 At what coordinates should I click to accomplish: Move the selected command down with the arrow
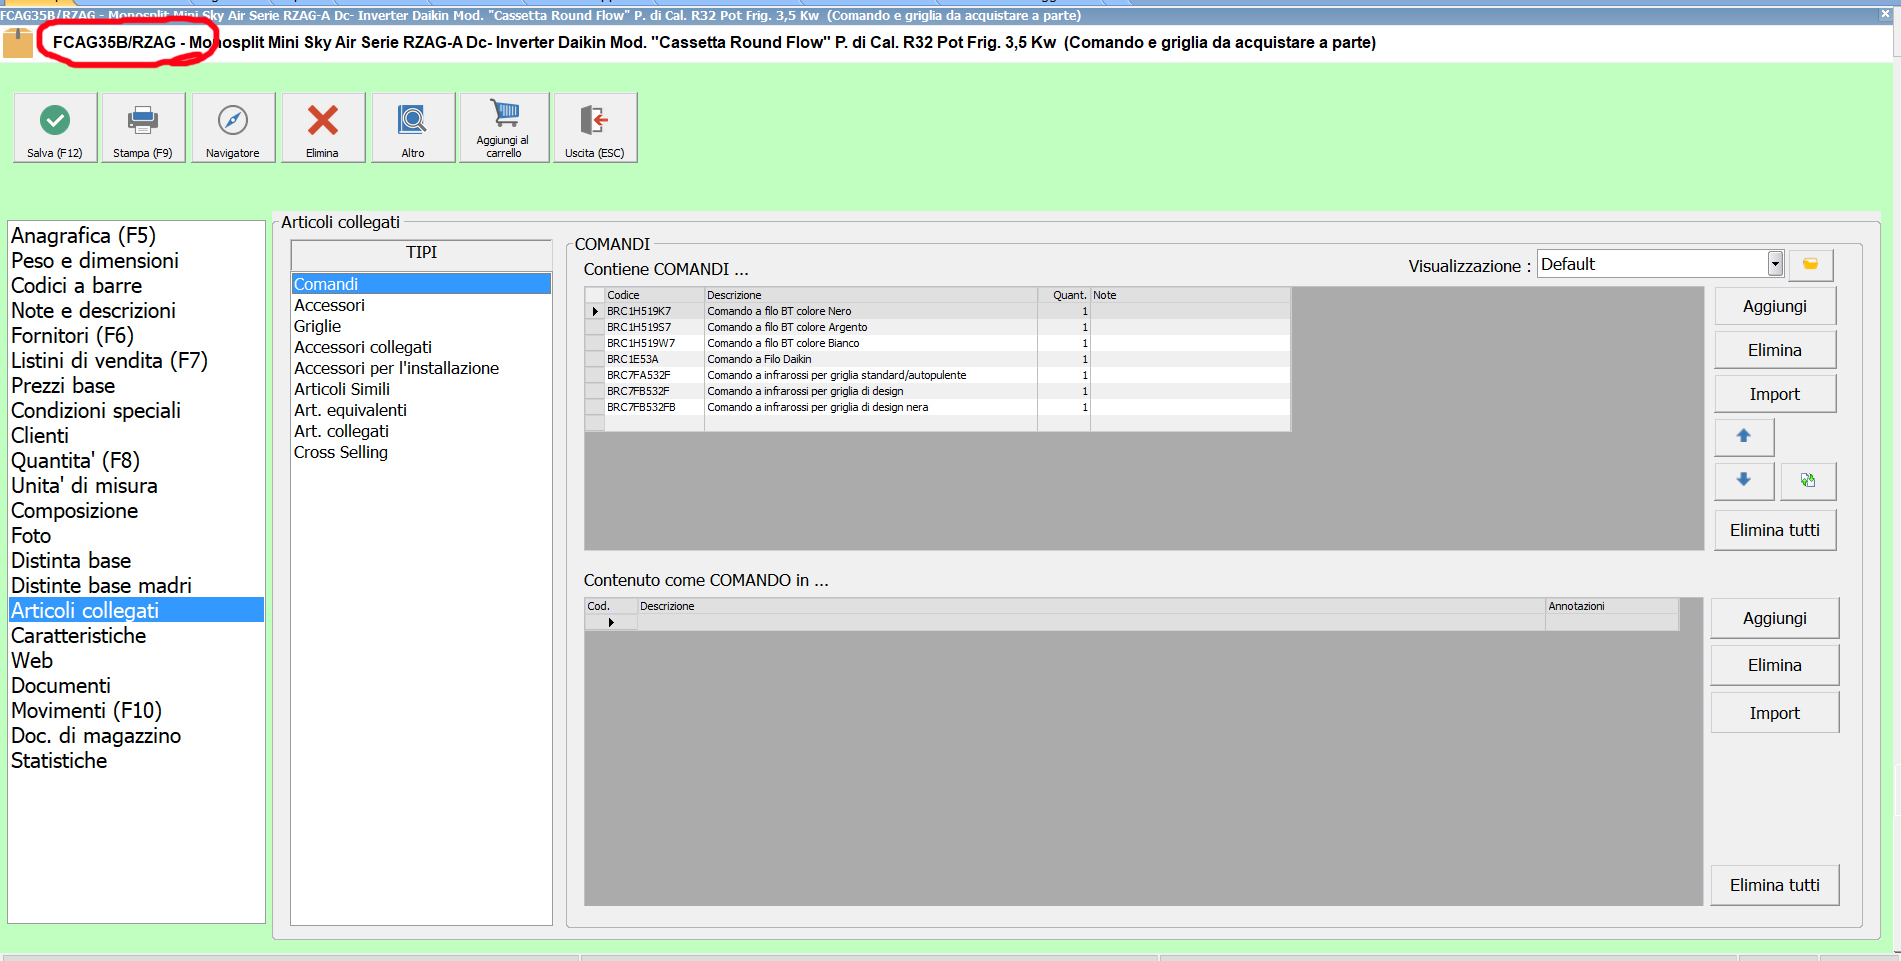[x=1744, y=480]
